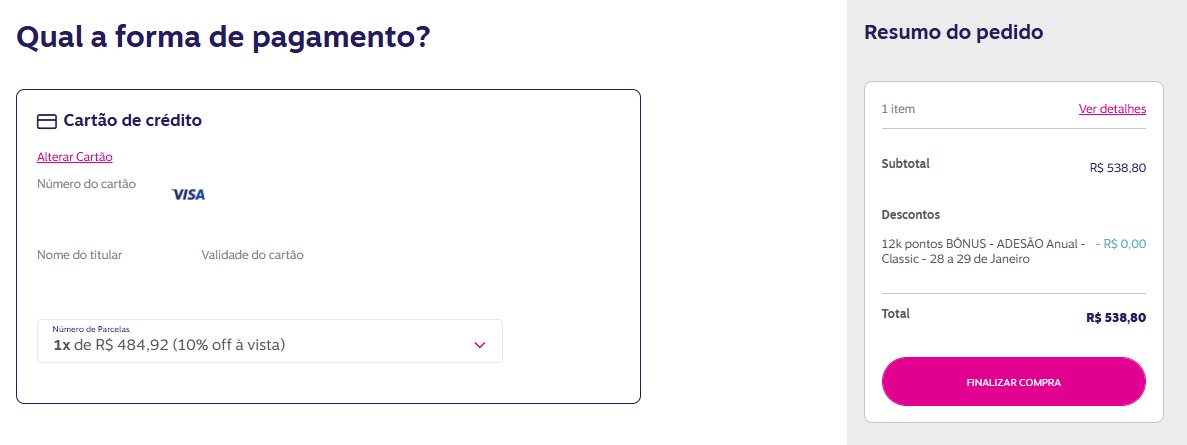The width and height of the screenshot is (1187, 445).
Task: Click the Número do cartão label
Action: (86, 184)
